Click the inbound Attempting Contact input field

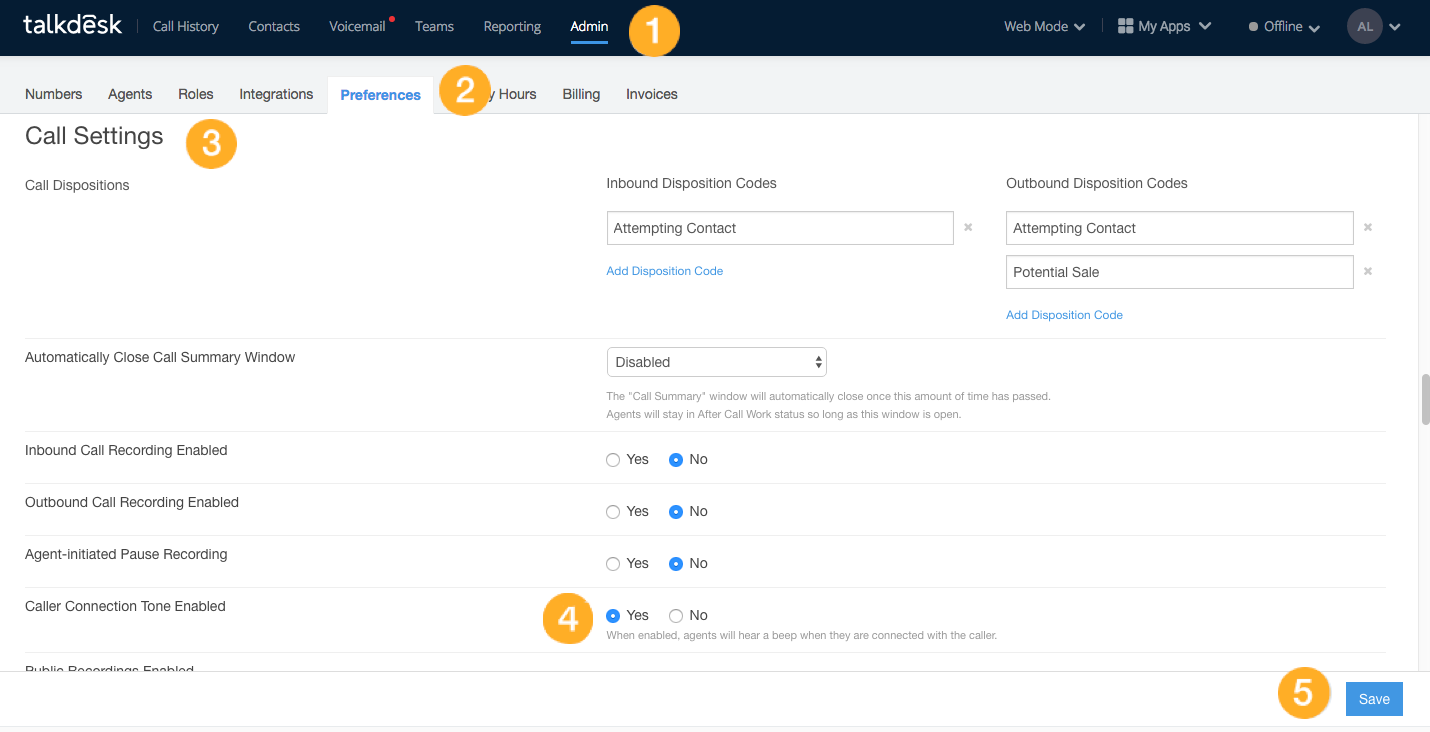780,228
